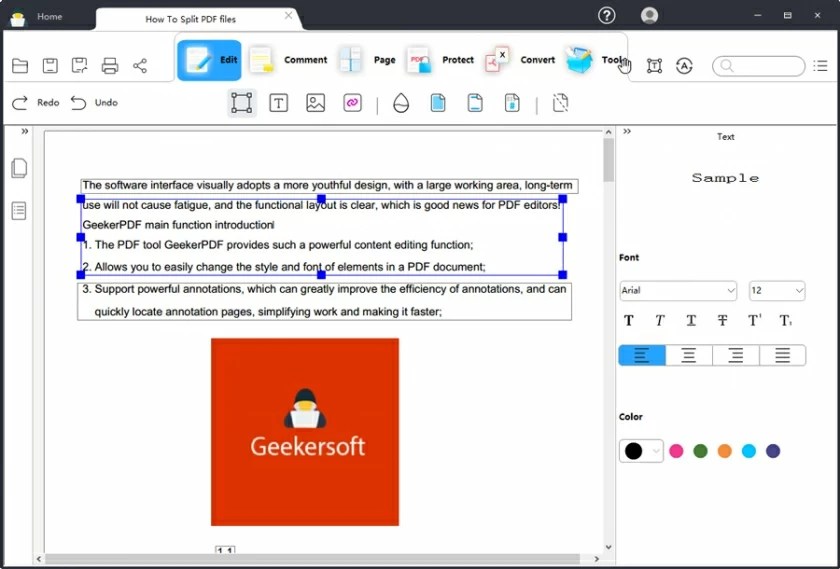The width and height of the screenshot is (840, 569).
Task: Switch to the Comment ribbon tab
Action: (x=288, y=60)
